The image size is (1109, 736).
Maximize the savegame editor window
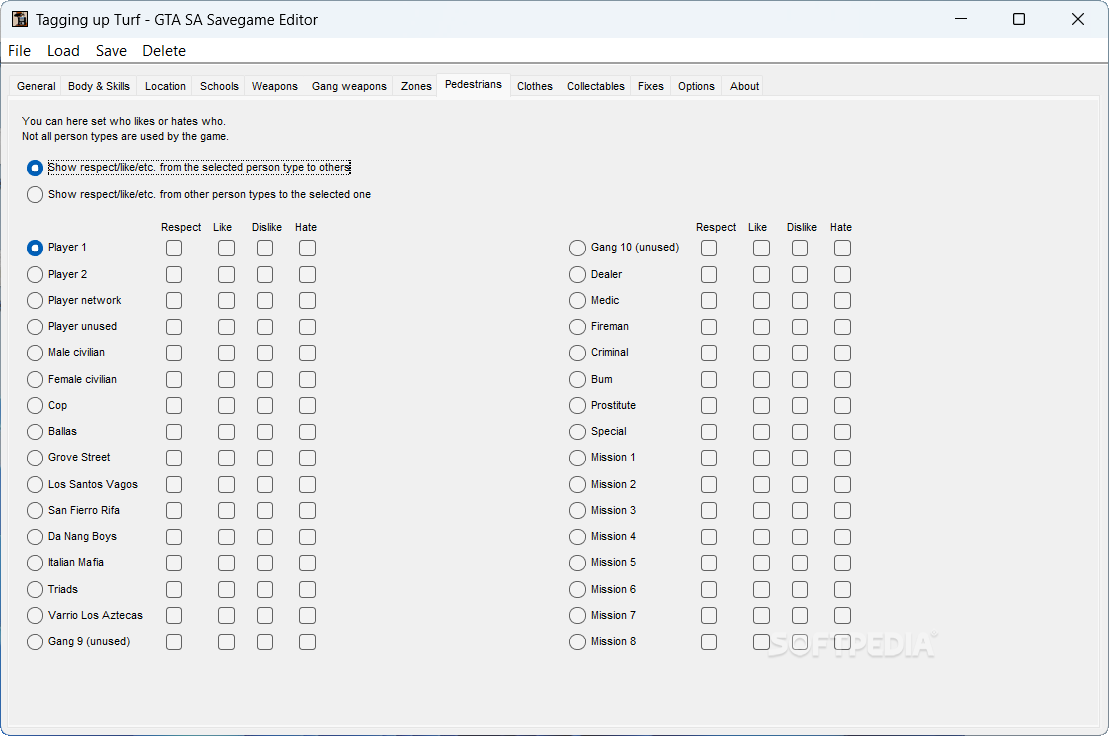click(1018, 19)
